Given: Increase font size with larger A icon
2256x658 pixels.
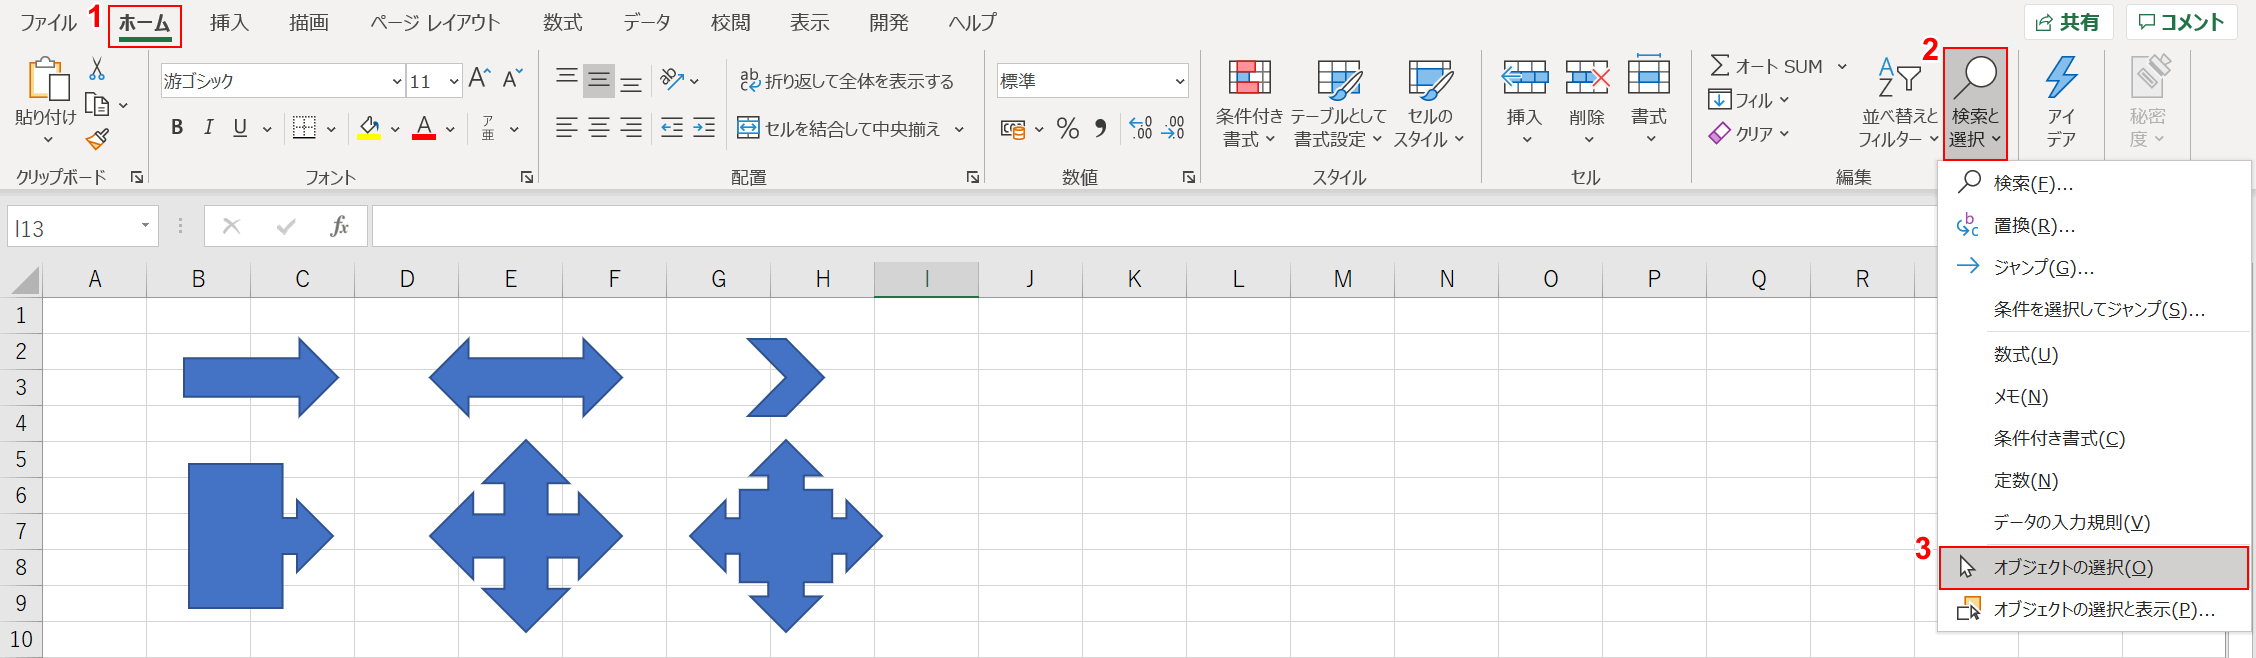Looking at the screenshot, I should pos(480,79).
